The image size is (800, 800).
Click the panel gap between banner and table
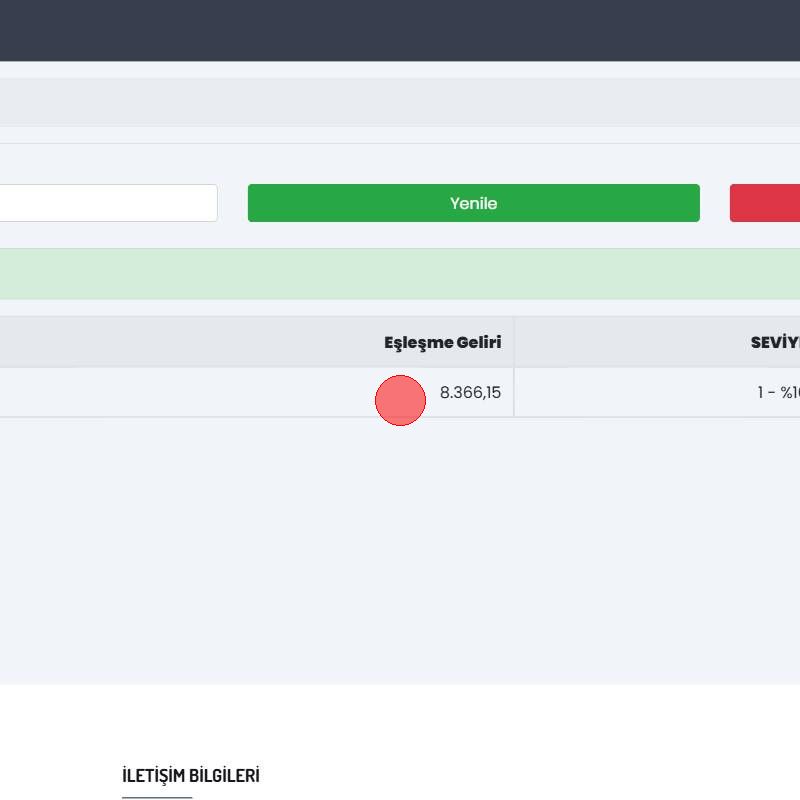coord(400,308)
